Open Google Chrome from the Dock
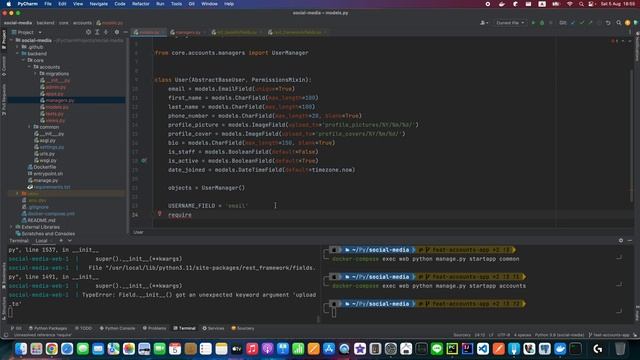The image size is (640, 360). 51,349
